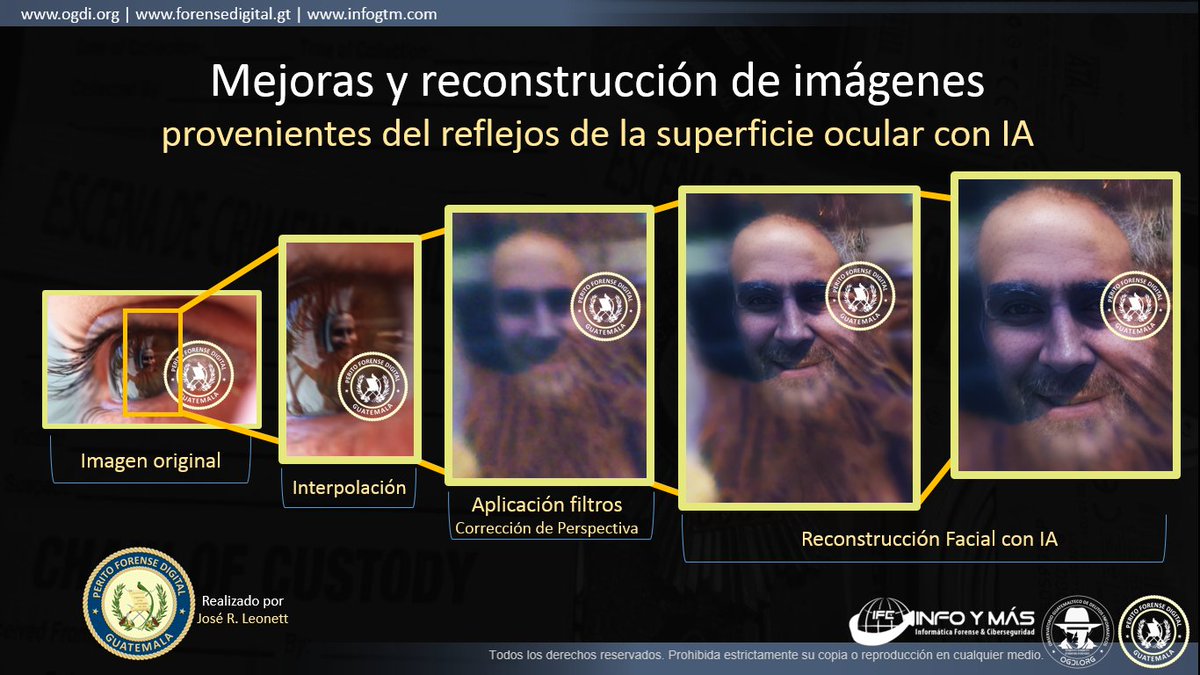1200x675 pixels.
Task: Select the filtered blurry face thumbnail
Action: coord(548,347)
